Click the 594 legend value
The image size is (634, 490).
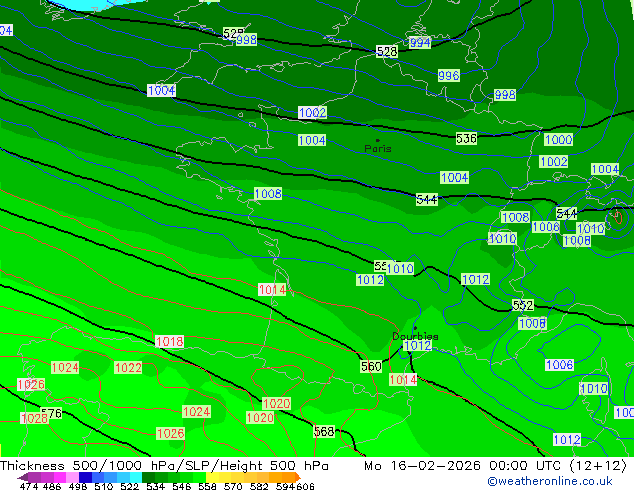click(285, 486)
